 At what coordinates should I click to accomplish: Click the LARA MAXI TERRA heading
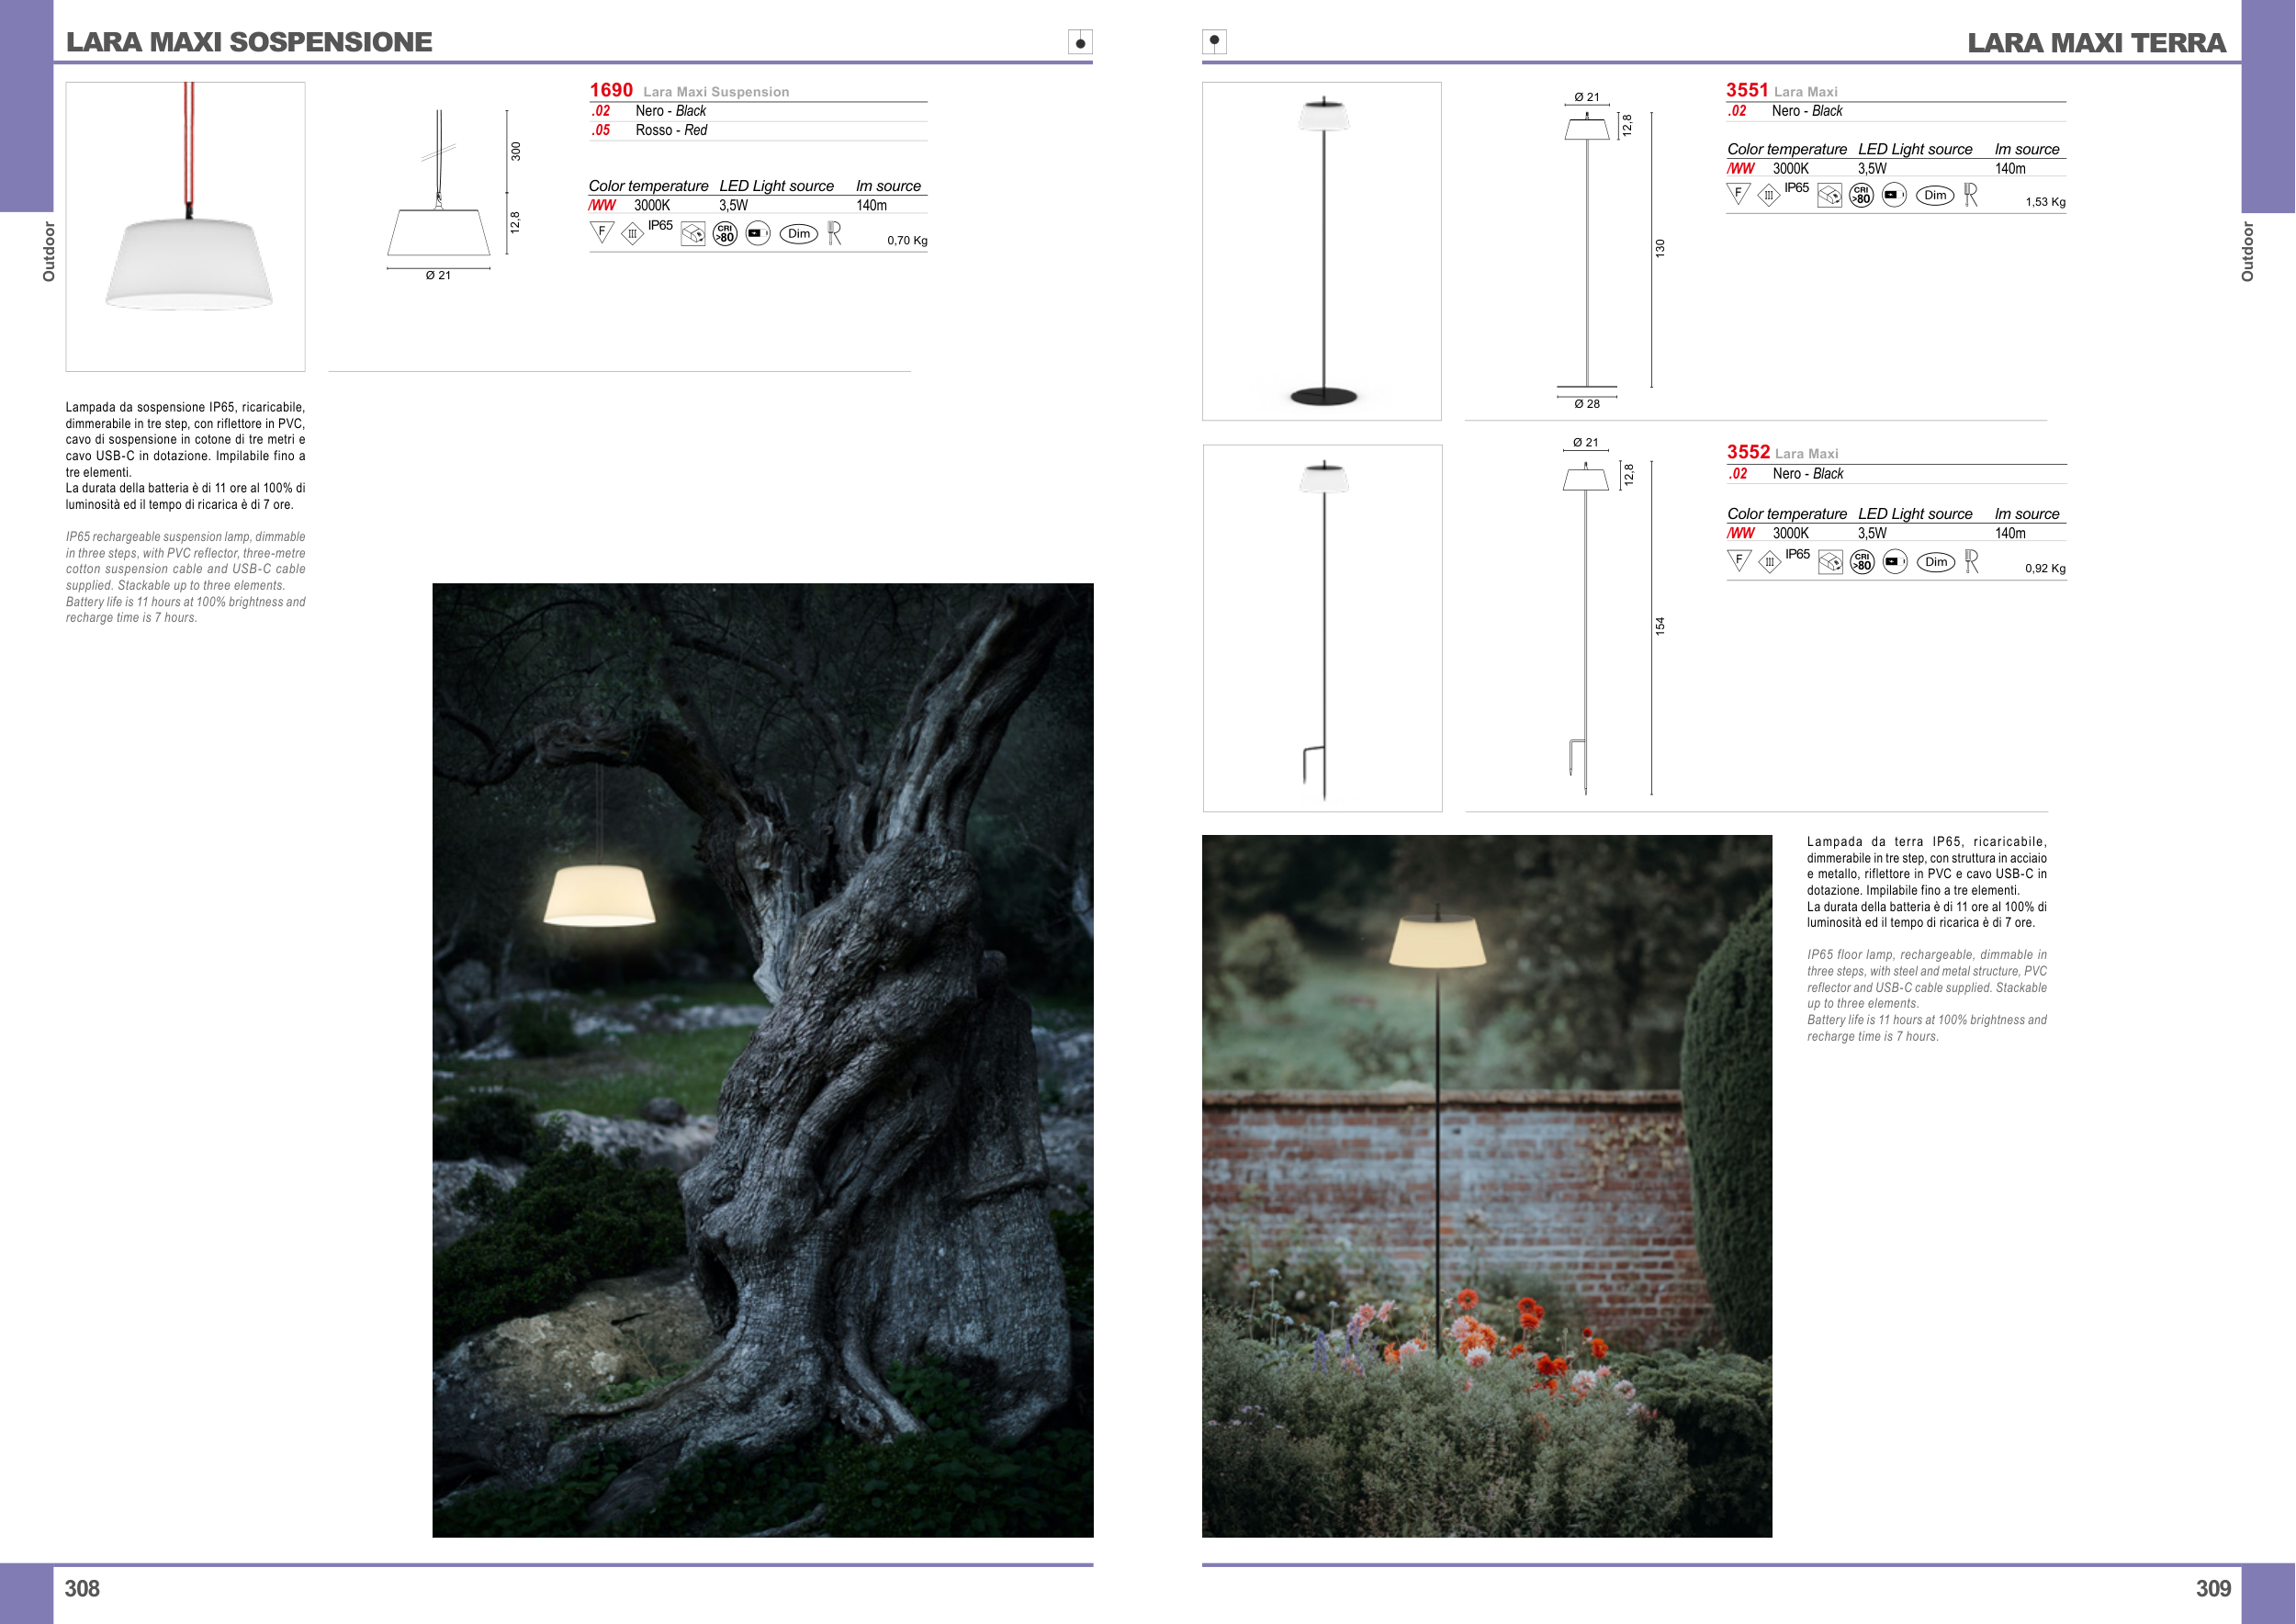tap(2096, 43)
